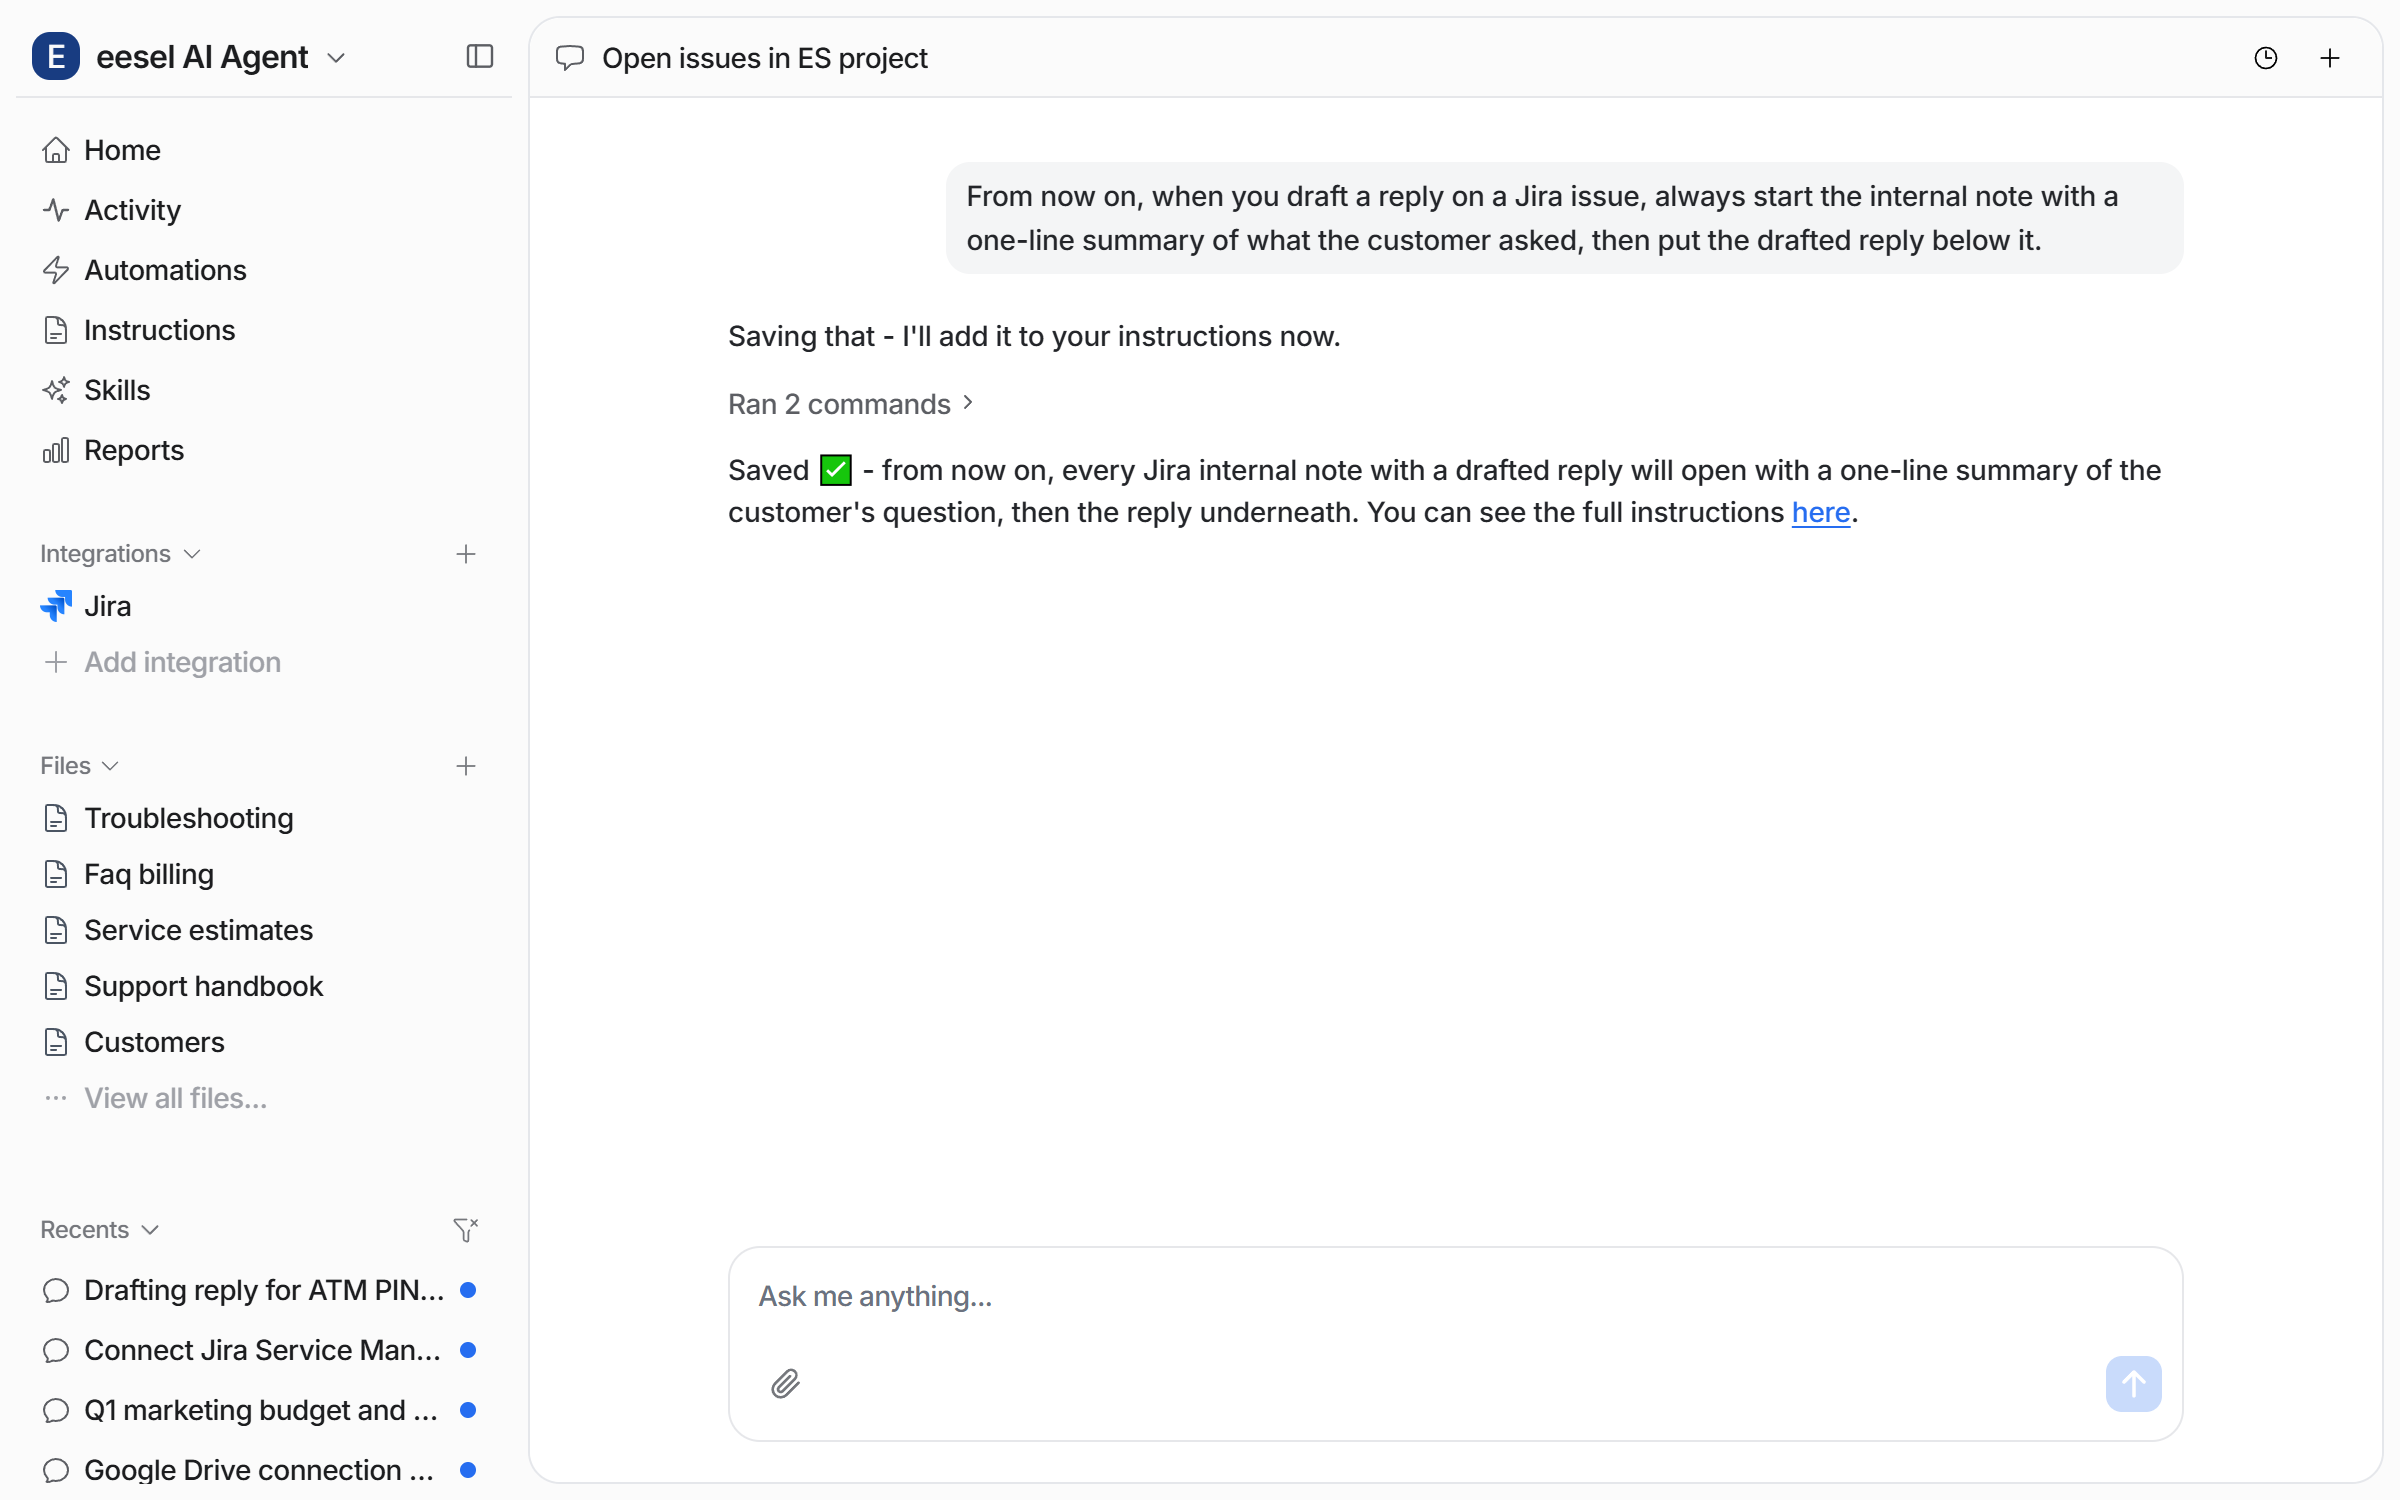Click the user message bubble about Jira replies
Image resolution: width=2400 pixels, height=1500 pixels.
(1564, 218)
